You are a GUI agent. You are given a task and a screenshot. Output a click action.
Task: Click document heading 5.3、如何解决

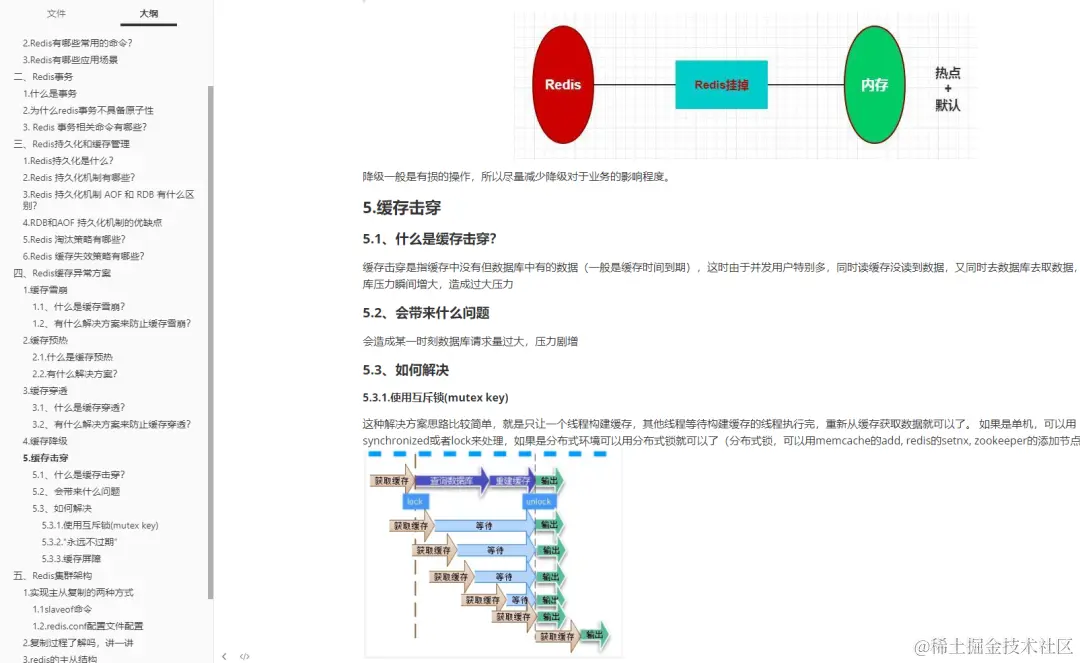406,370
